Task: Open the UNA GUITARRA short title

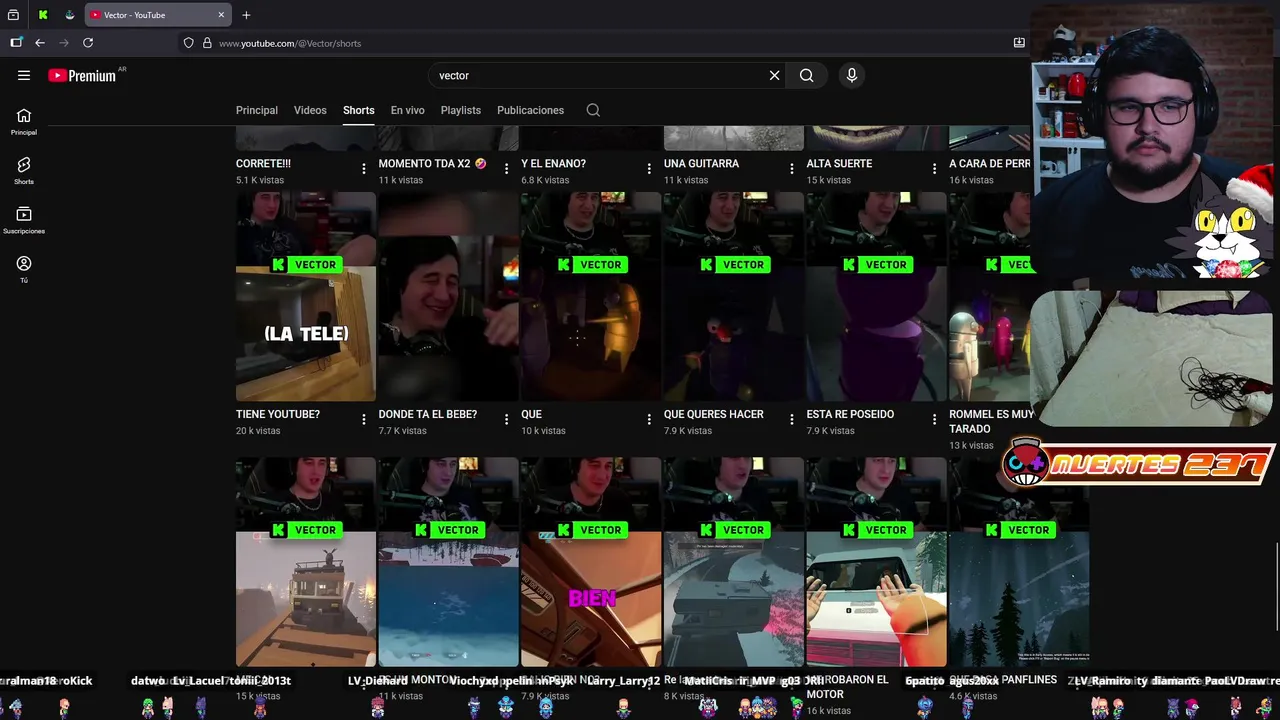Action: 702,163
